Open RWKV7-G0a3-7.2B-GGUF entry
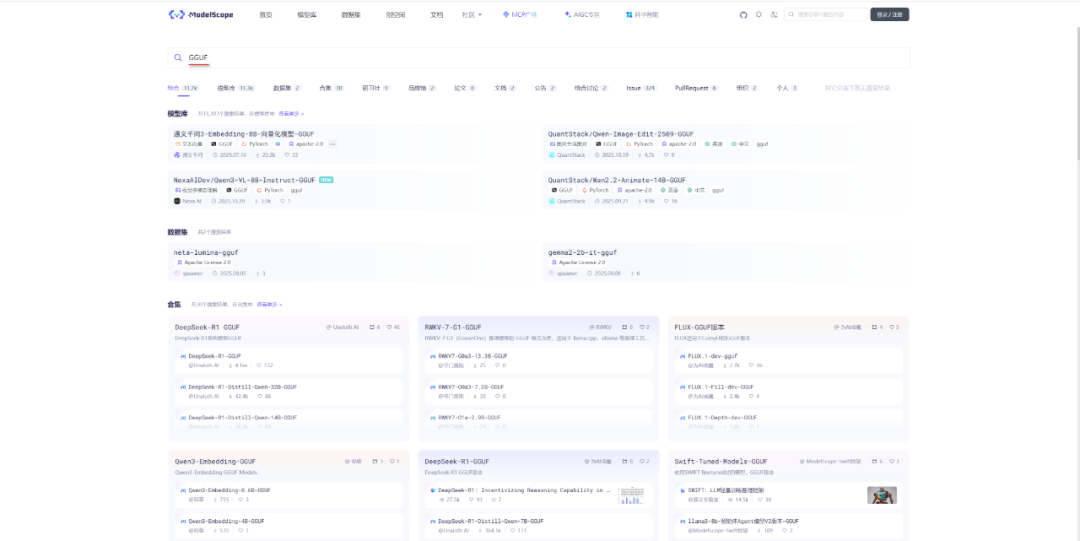This screenshot has width=1080, height=541. tap(471, 387)
